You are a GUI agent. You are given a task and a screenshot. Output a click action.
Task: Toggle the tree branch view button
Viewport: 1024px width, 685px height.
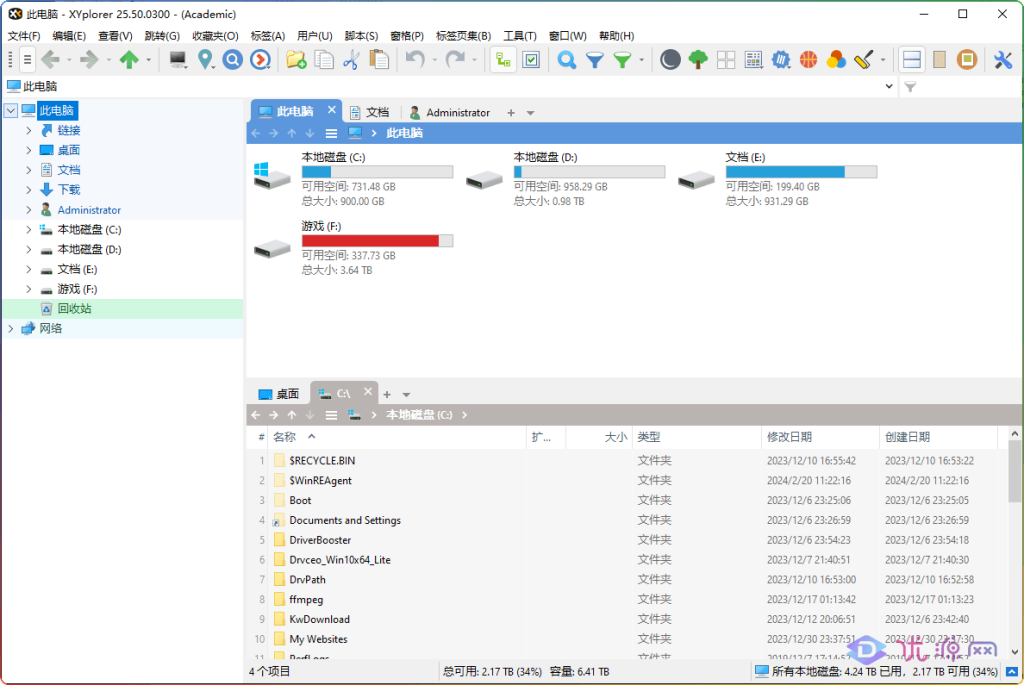503,60
